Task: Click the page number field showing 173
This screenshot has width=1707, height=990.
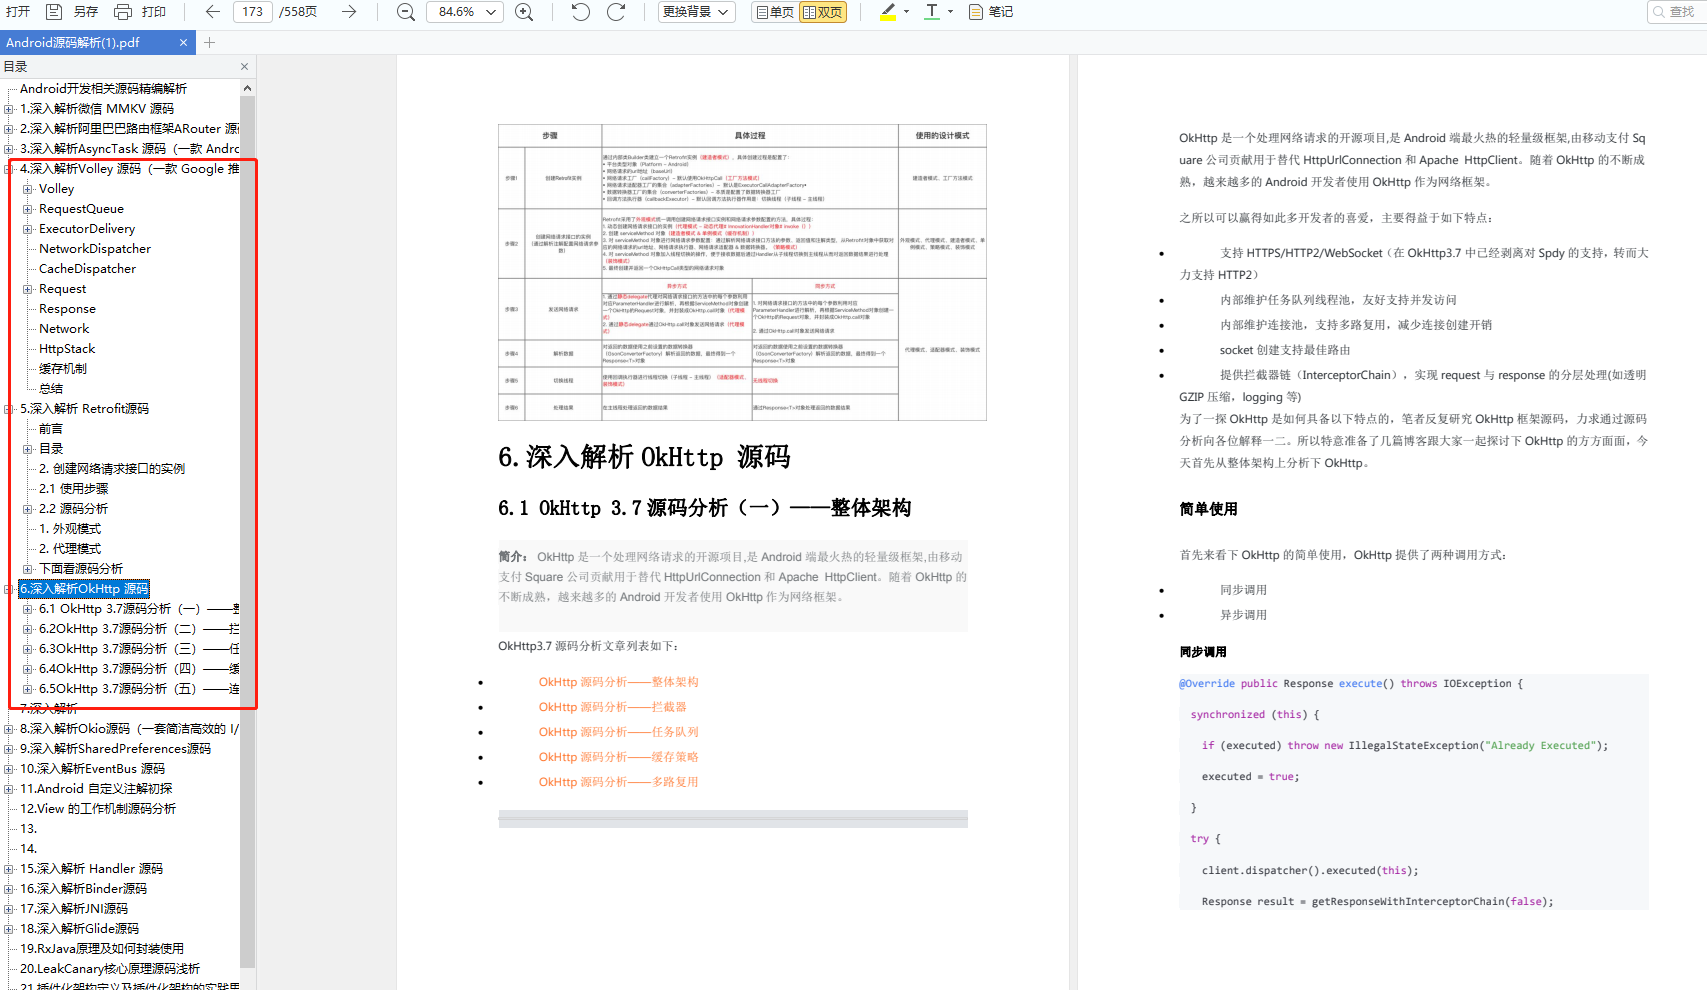Action: pos(253,12)
